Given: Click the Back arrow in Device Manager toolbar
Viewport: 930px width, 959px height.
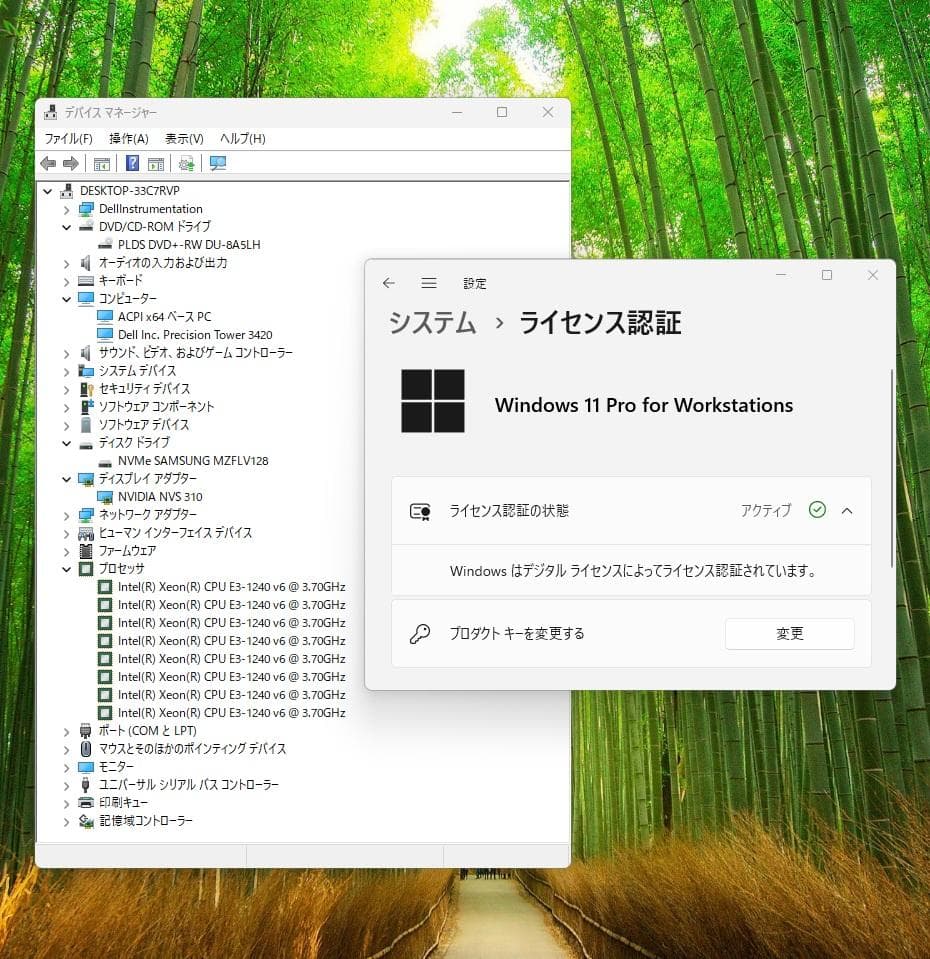Looking at the screenshot, I should 48,163.
